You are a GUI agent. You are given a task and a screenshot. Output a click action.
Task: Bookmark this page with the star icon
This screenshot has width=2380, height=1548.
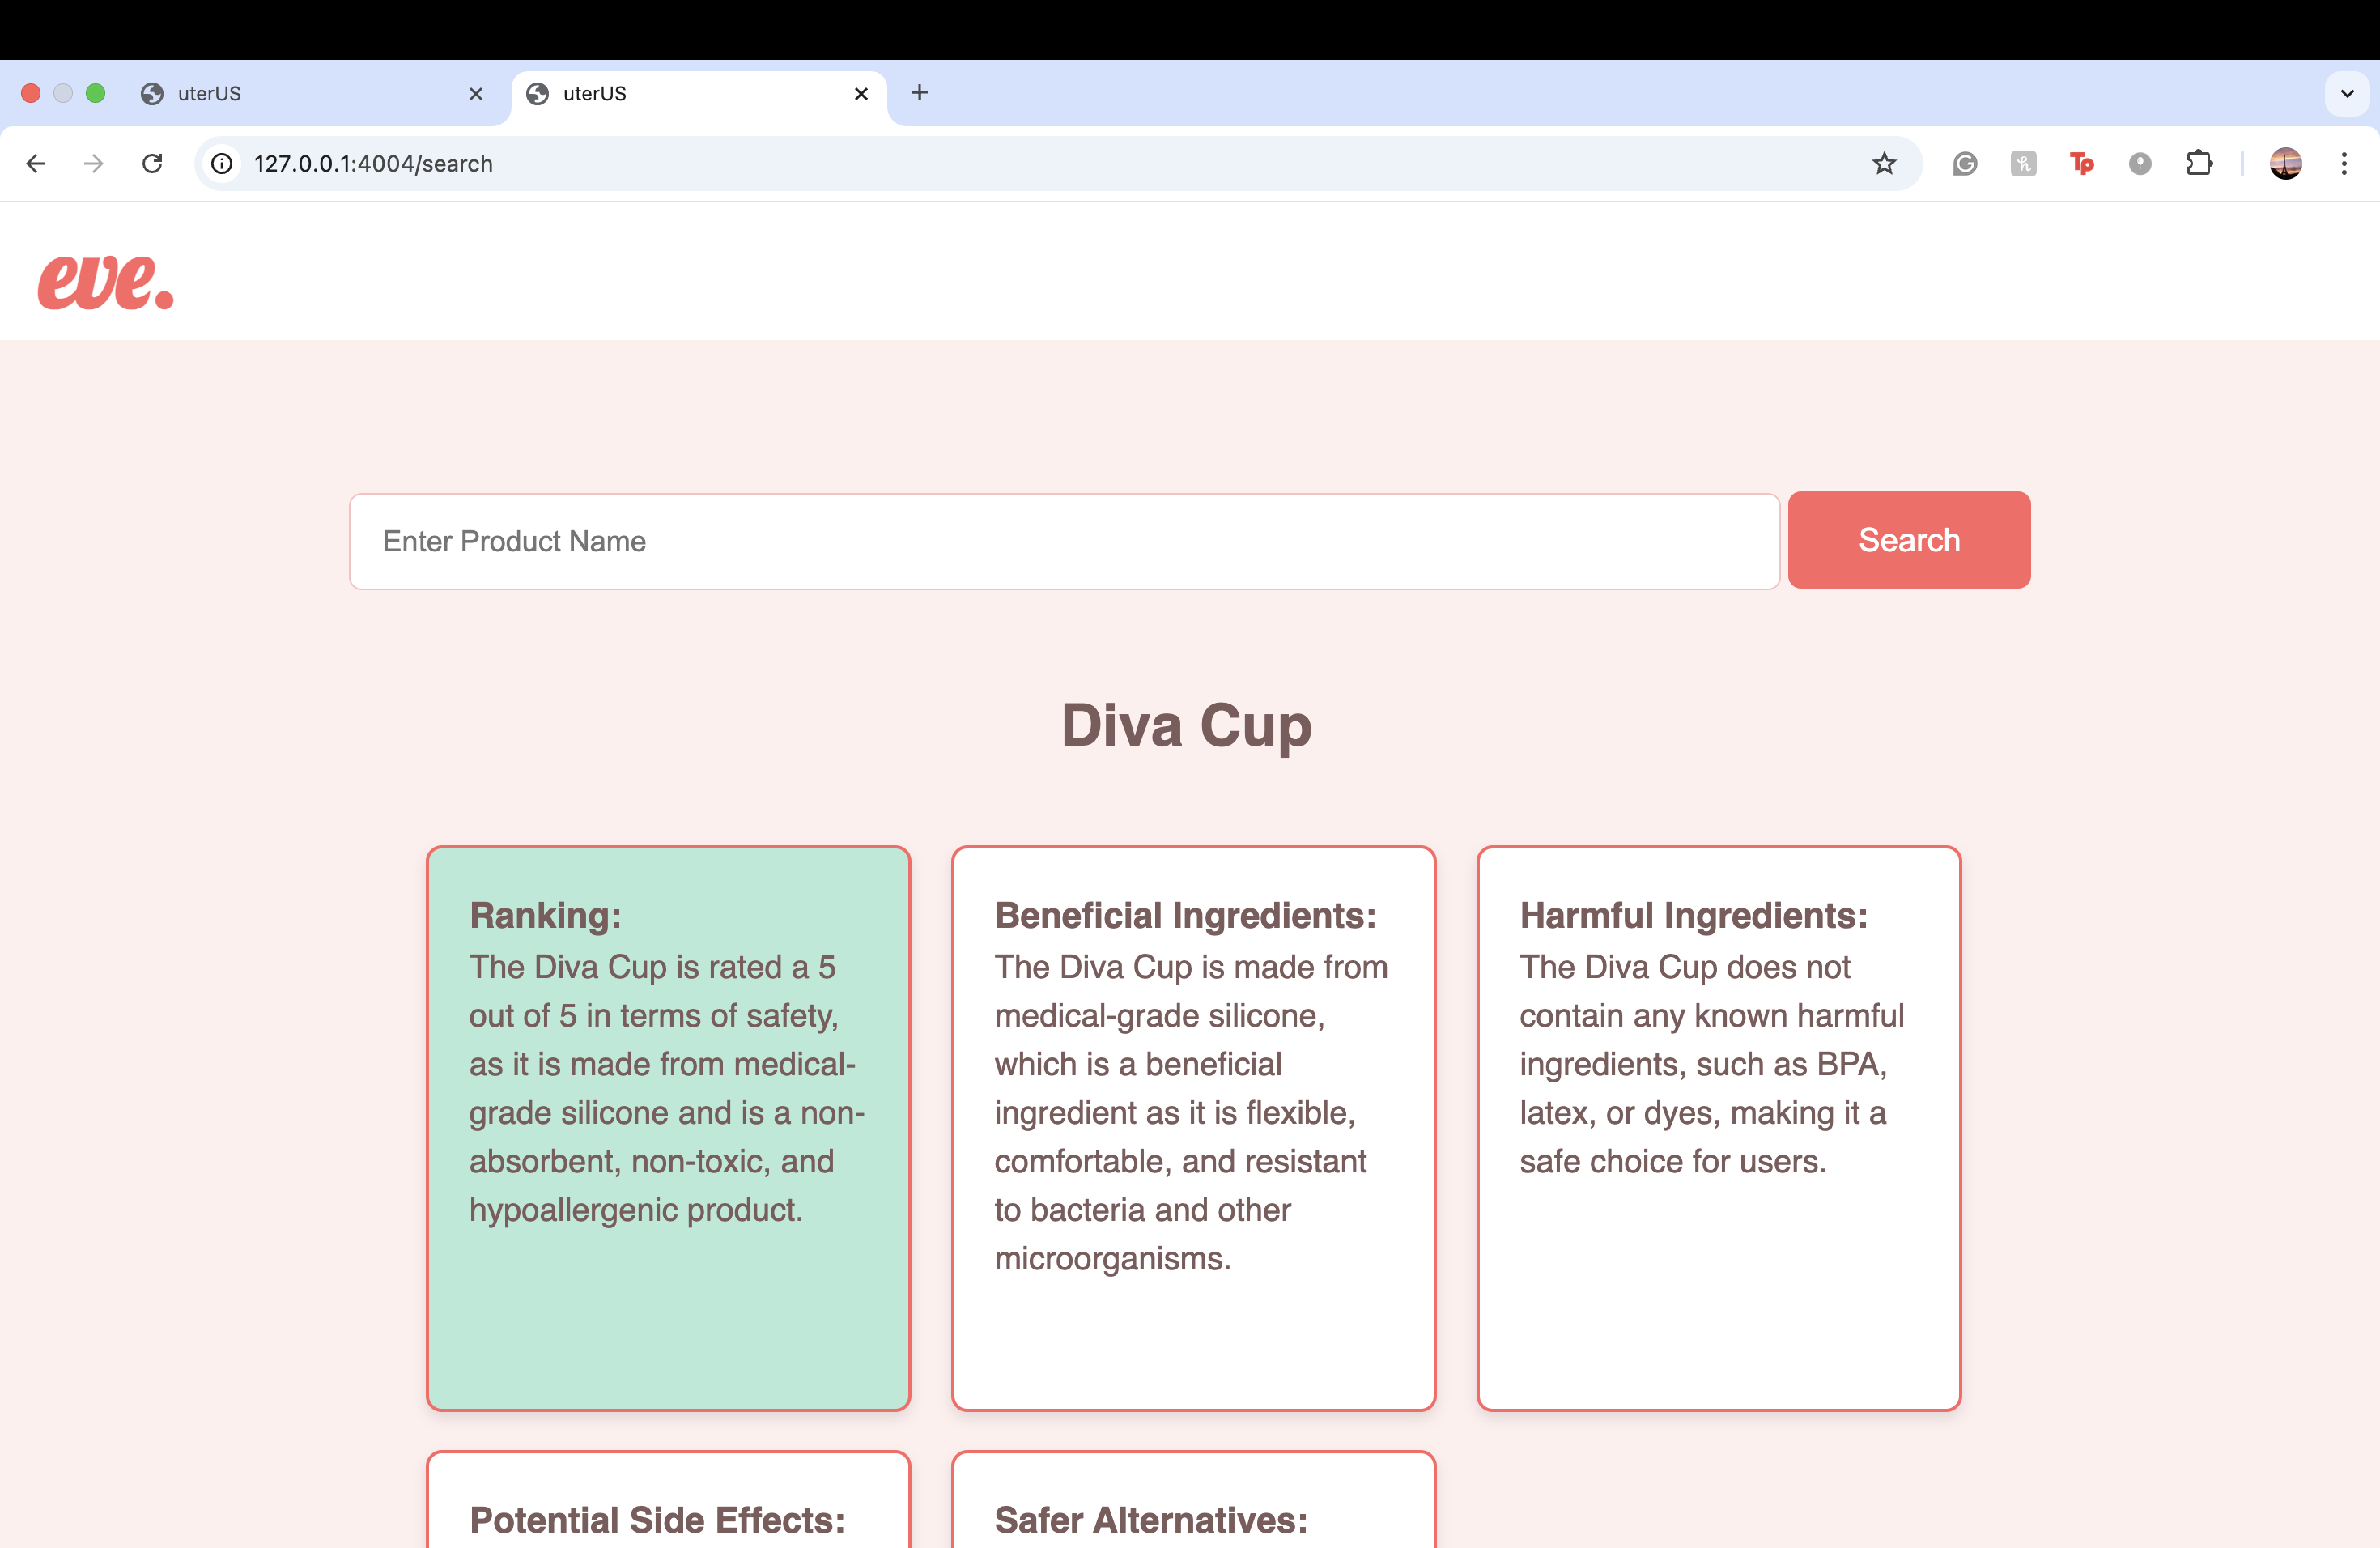click(1884, 163)
